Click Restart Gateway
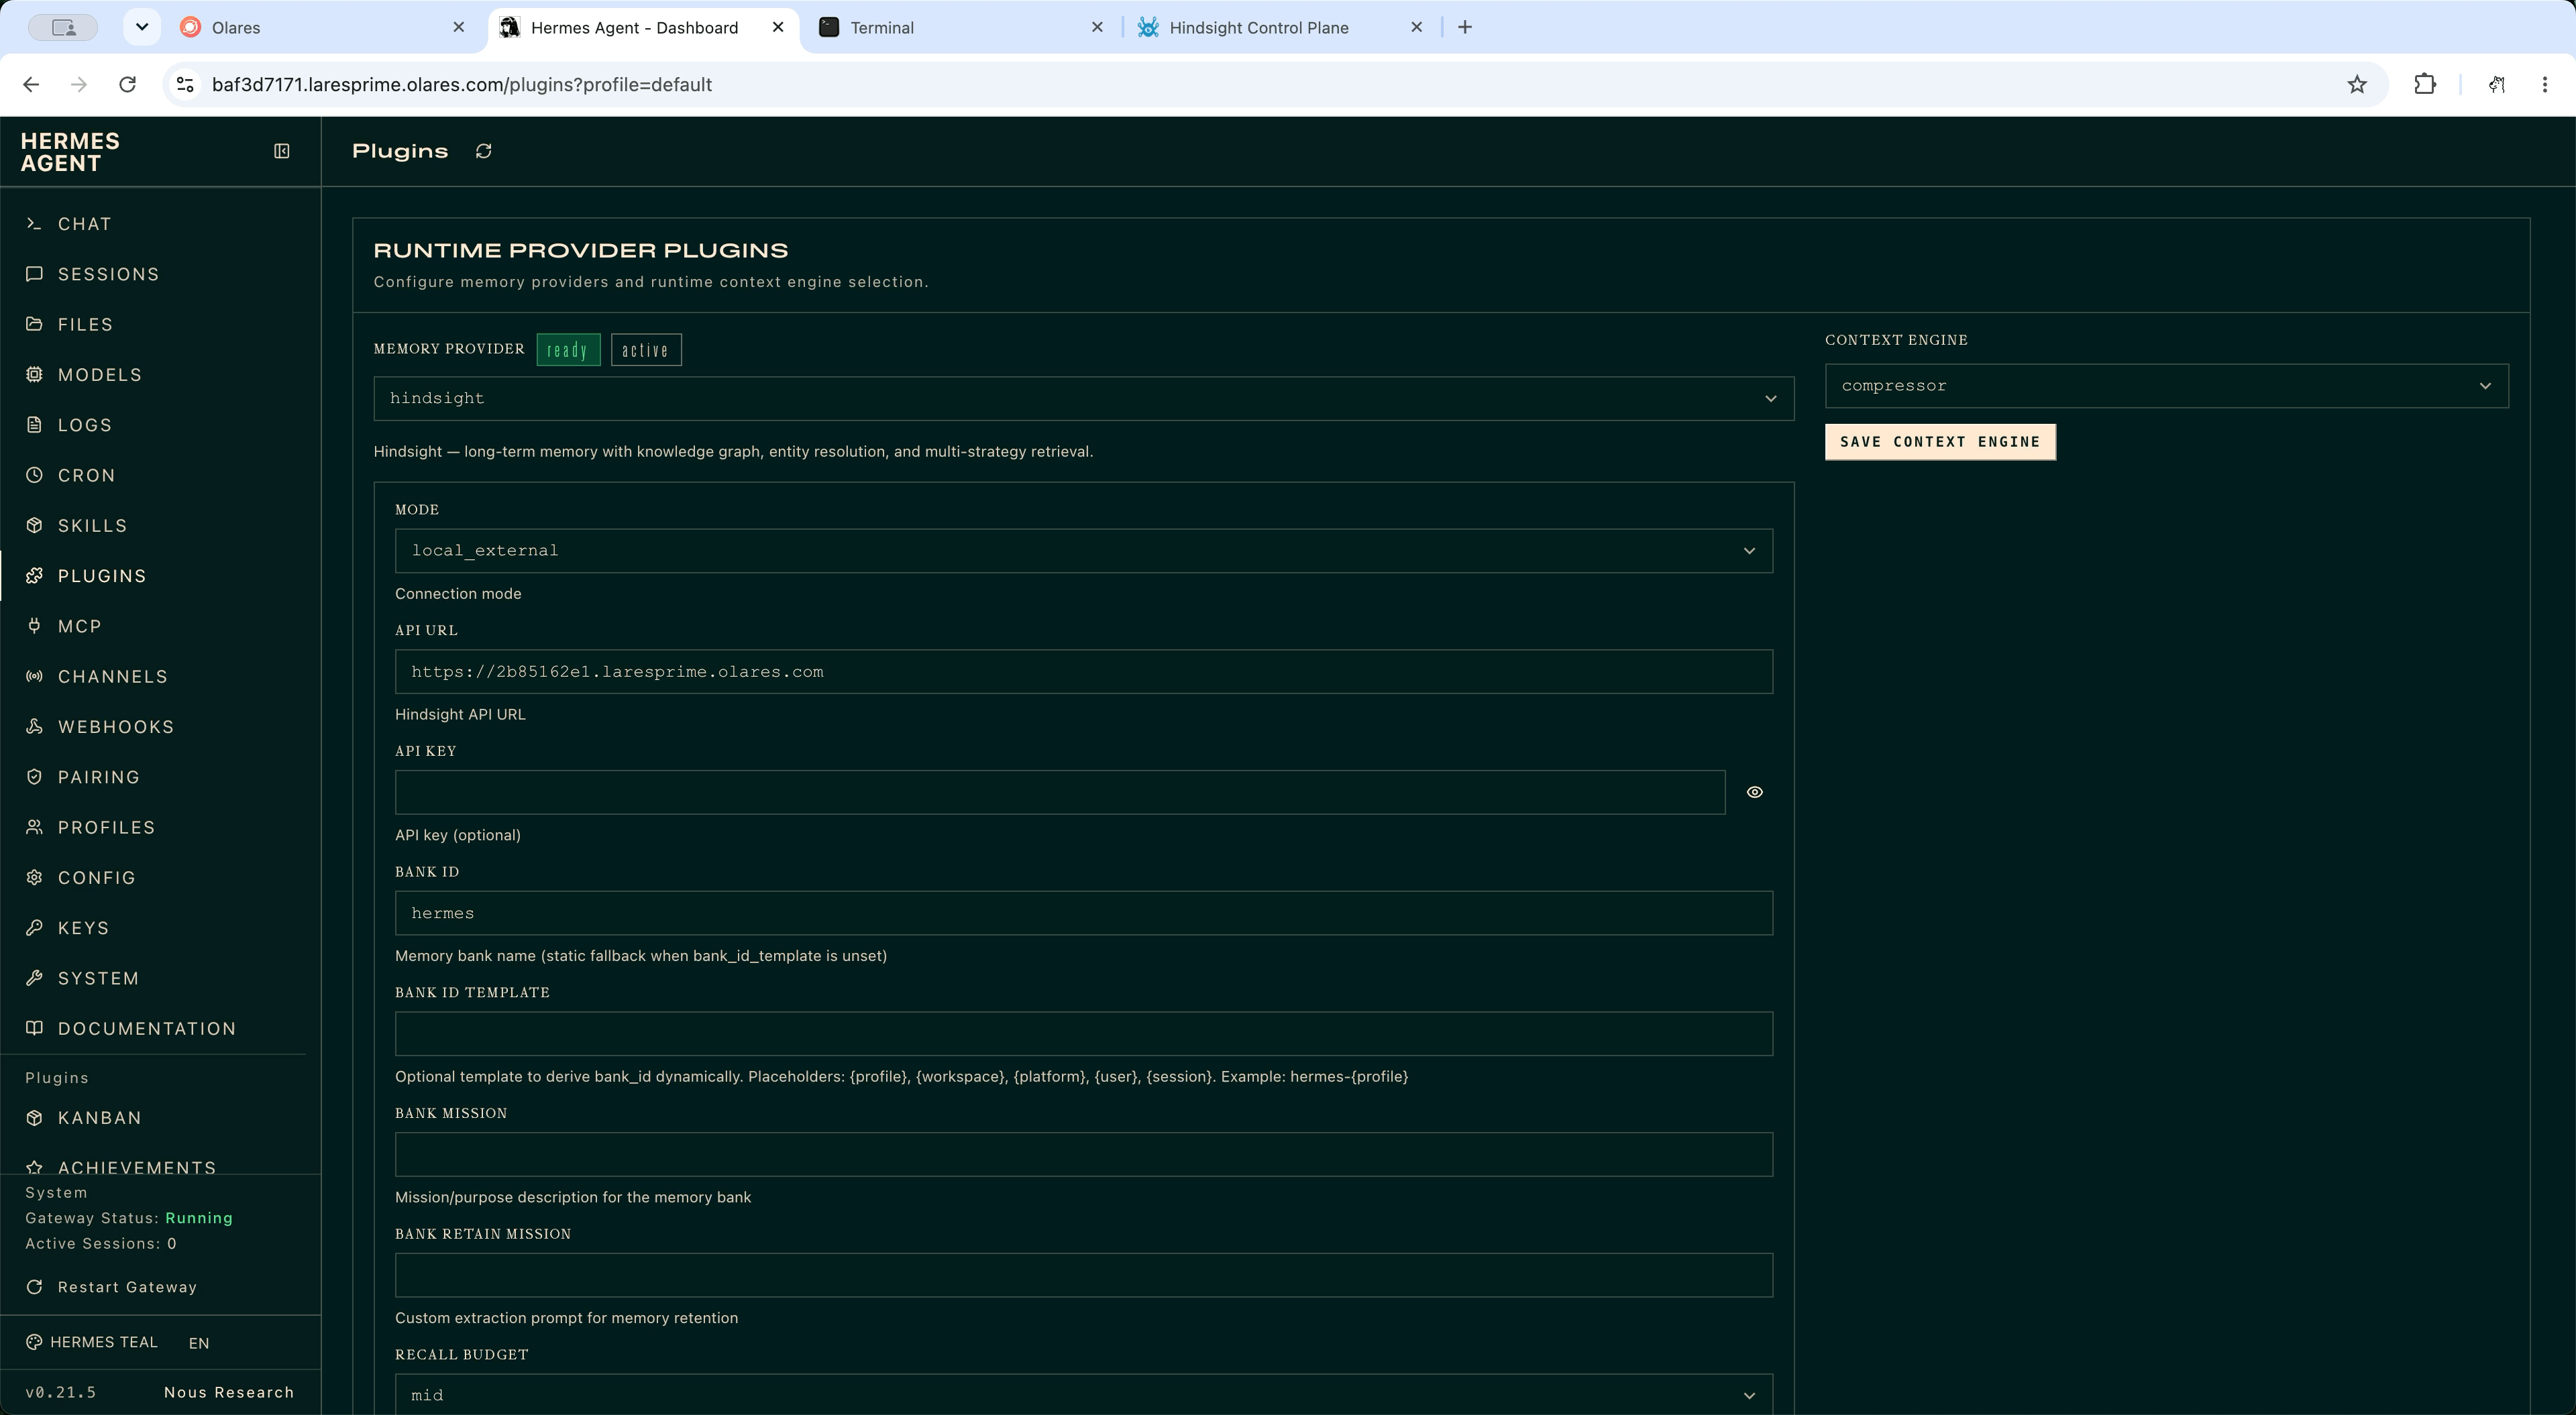This screenshot has height=1415, width=2576. tap(111, 1287)
